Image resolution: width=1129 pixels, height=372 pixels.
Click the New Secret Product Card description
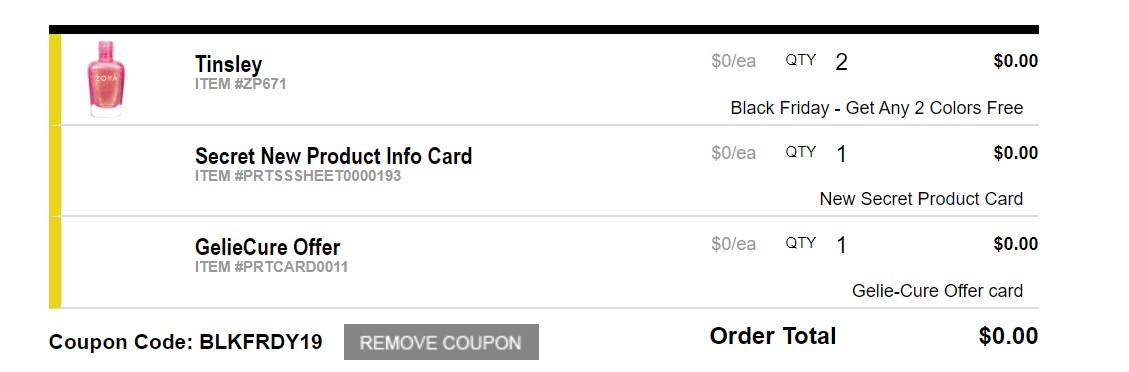[921, 199]
